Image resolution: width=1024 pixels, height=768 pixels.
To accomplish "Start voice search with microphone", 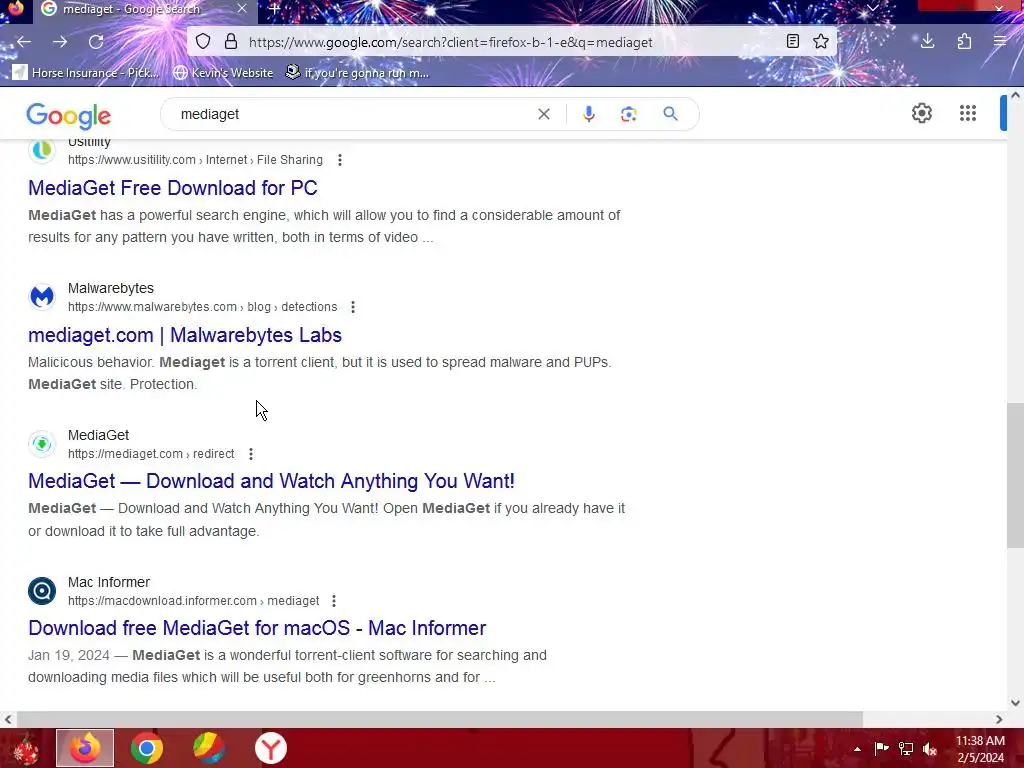I will tap(588, 114).
